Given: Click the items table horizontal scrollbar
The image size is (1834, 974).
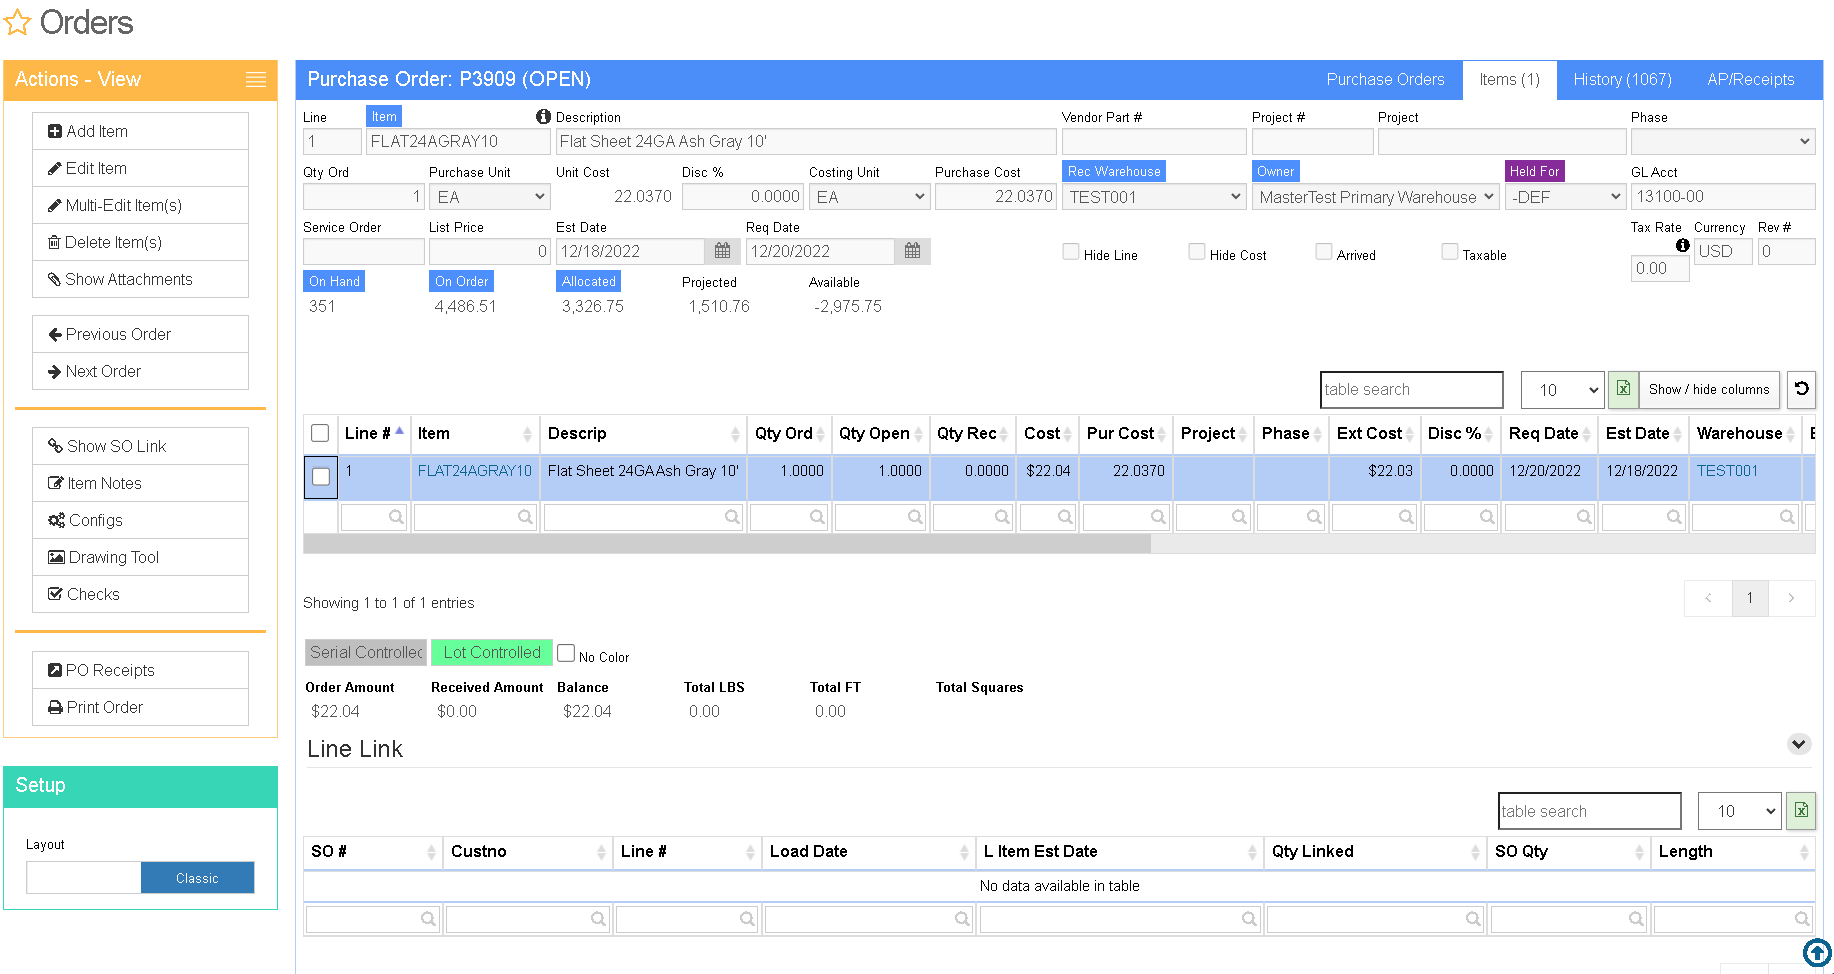Looking at the screenshot, I should tap(727, 544).
